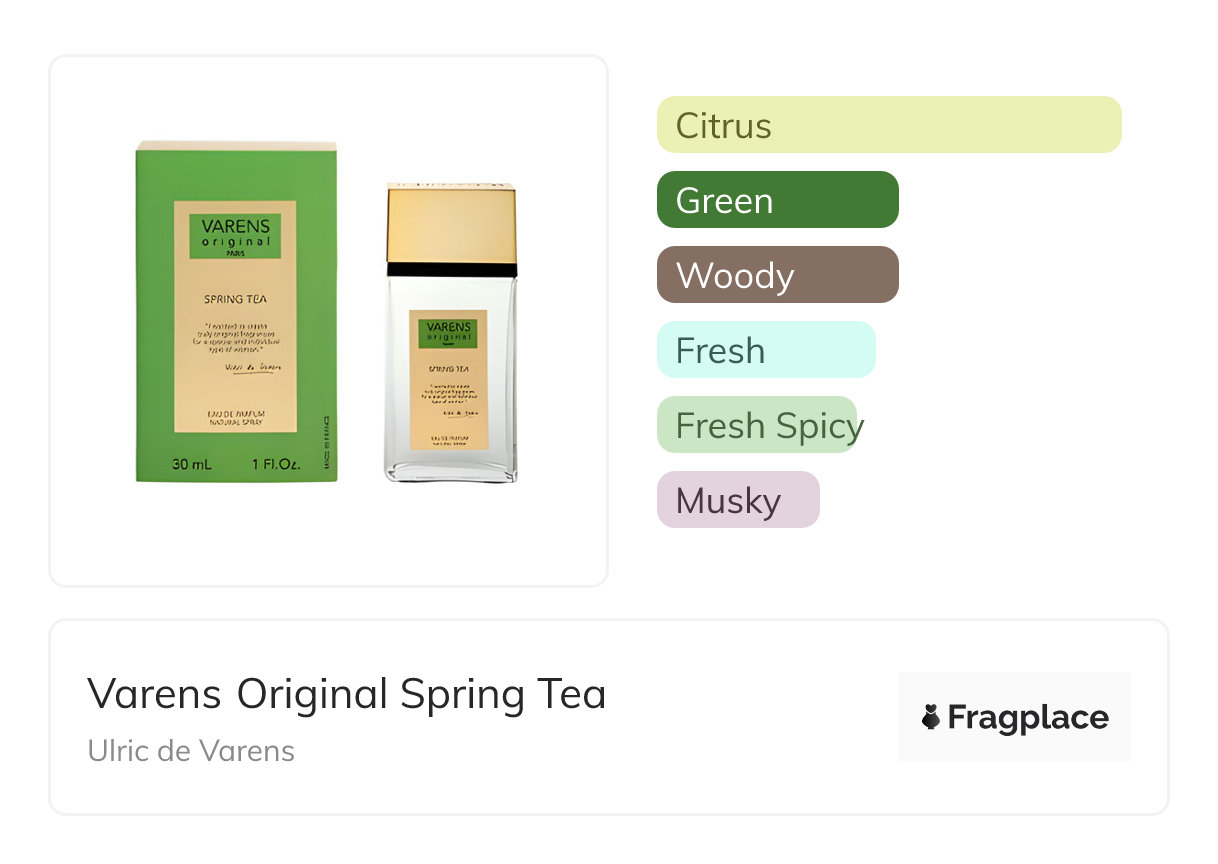The height and width of the screenshot is (864, 1218).
Task: Select the Citrus accord bar
Action: coord(888,125)
